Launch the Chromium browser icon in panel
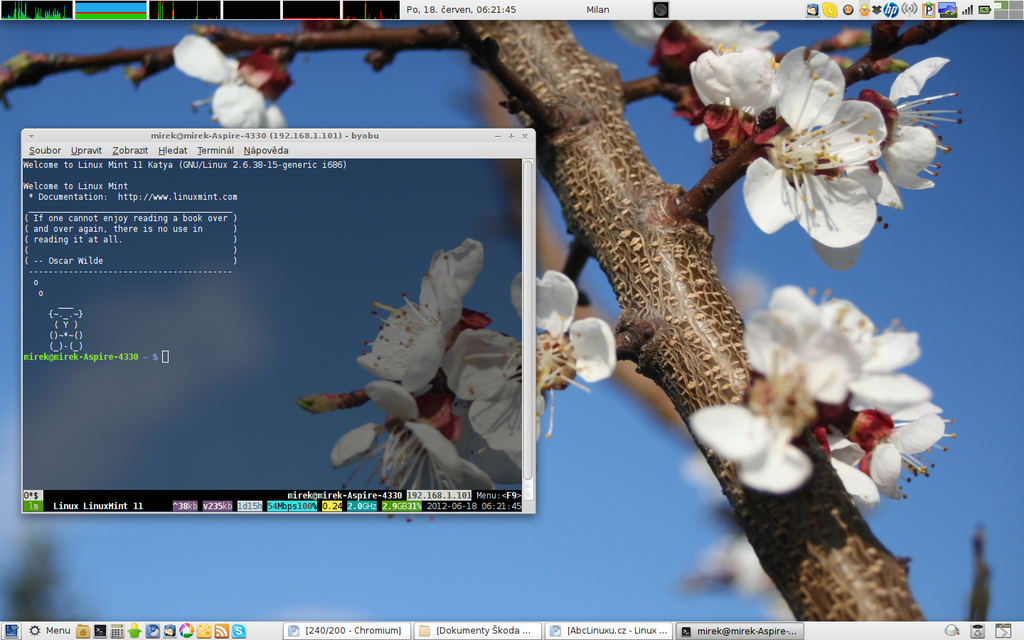1024x640 pixels. pos(152,631)
